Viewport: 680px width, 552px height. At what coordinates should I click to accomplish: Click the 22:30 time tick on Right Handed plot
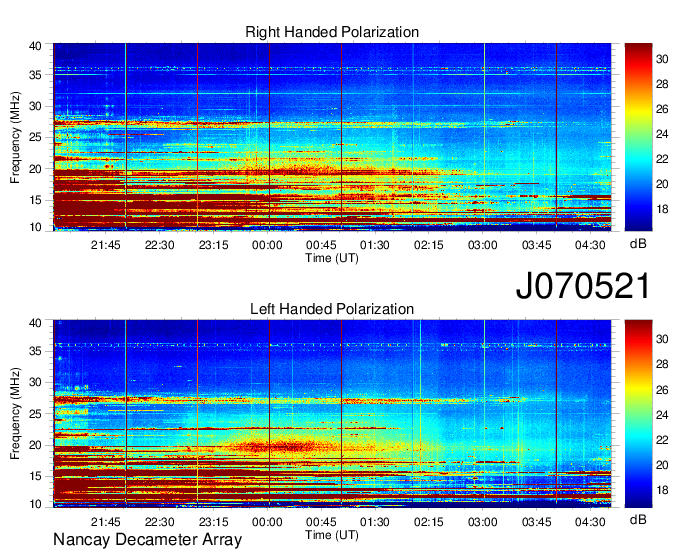[x=160, y=245]
